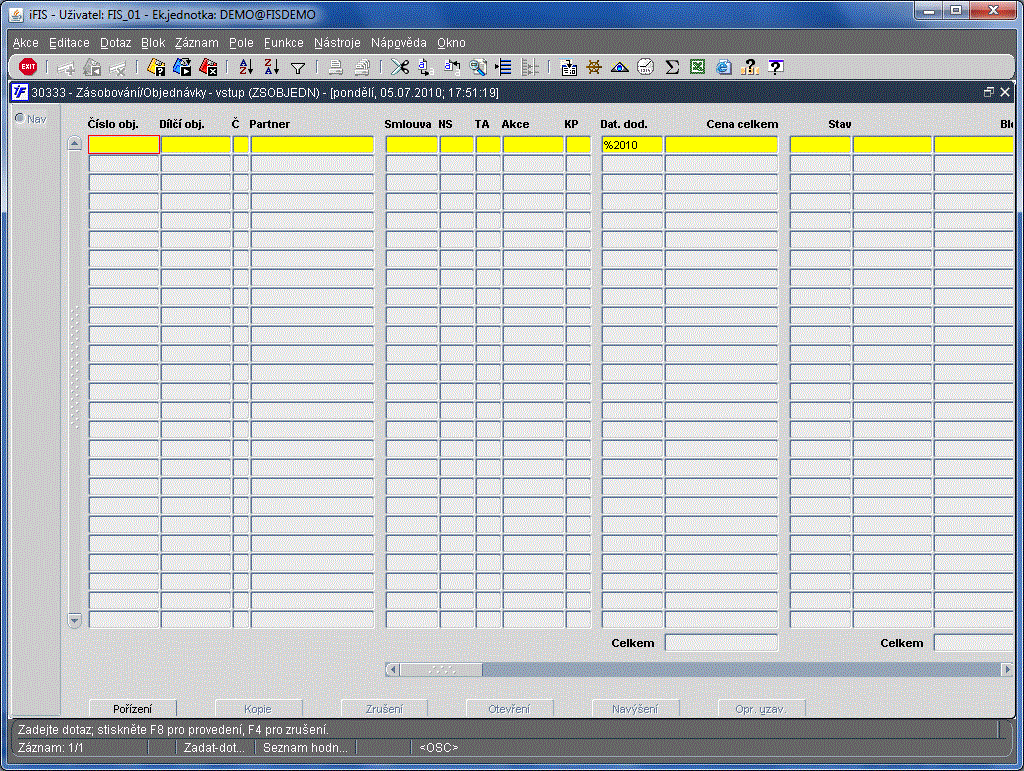Click the Seznam hodn... status bar entry

tap(305, 747)
